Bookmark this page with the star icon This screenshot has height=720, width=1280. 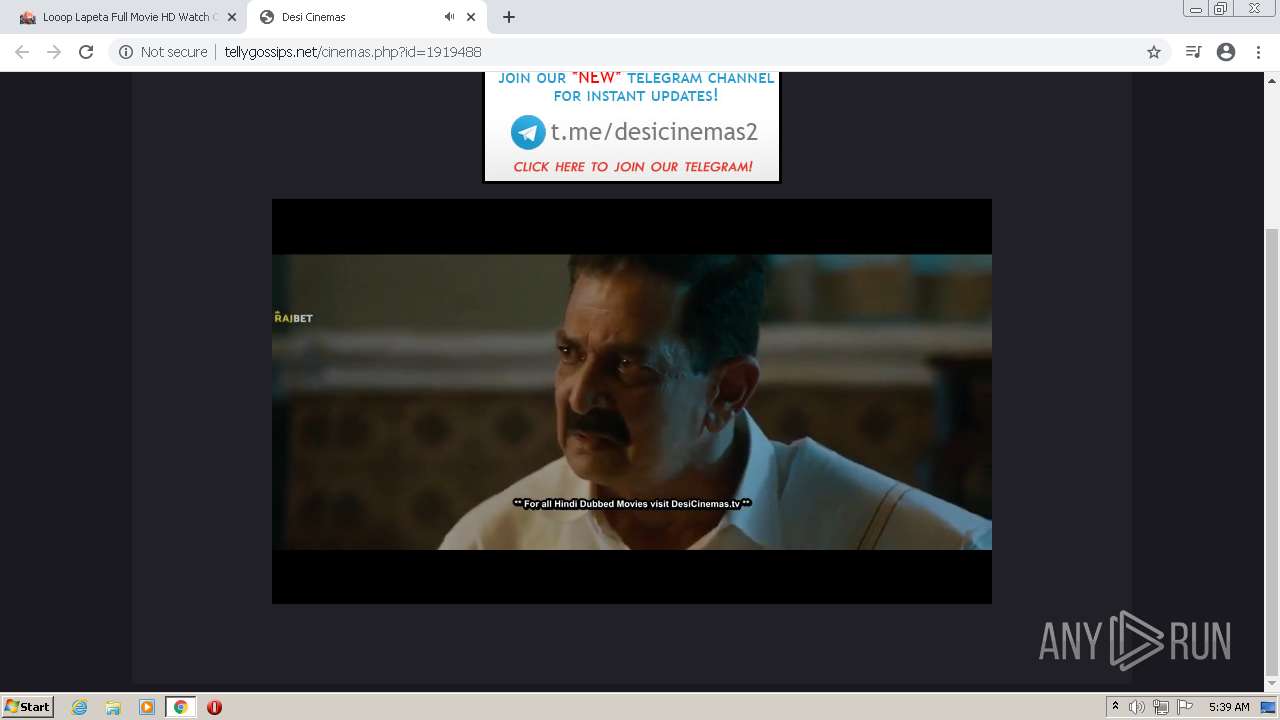(1154, 52)
